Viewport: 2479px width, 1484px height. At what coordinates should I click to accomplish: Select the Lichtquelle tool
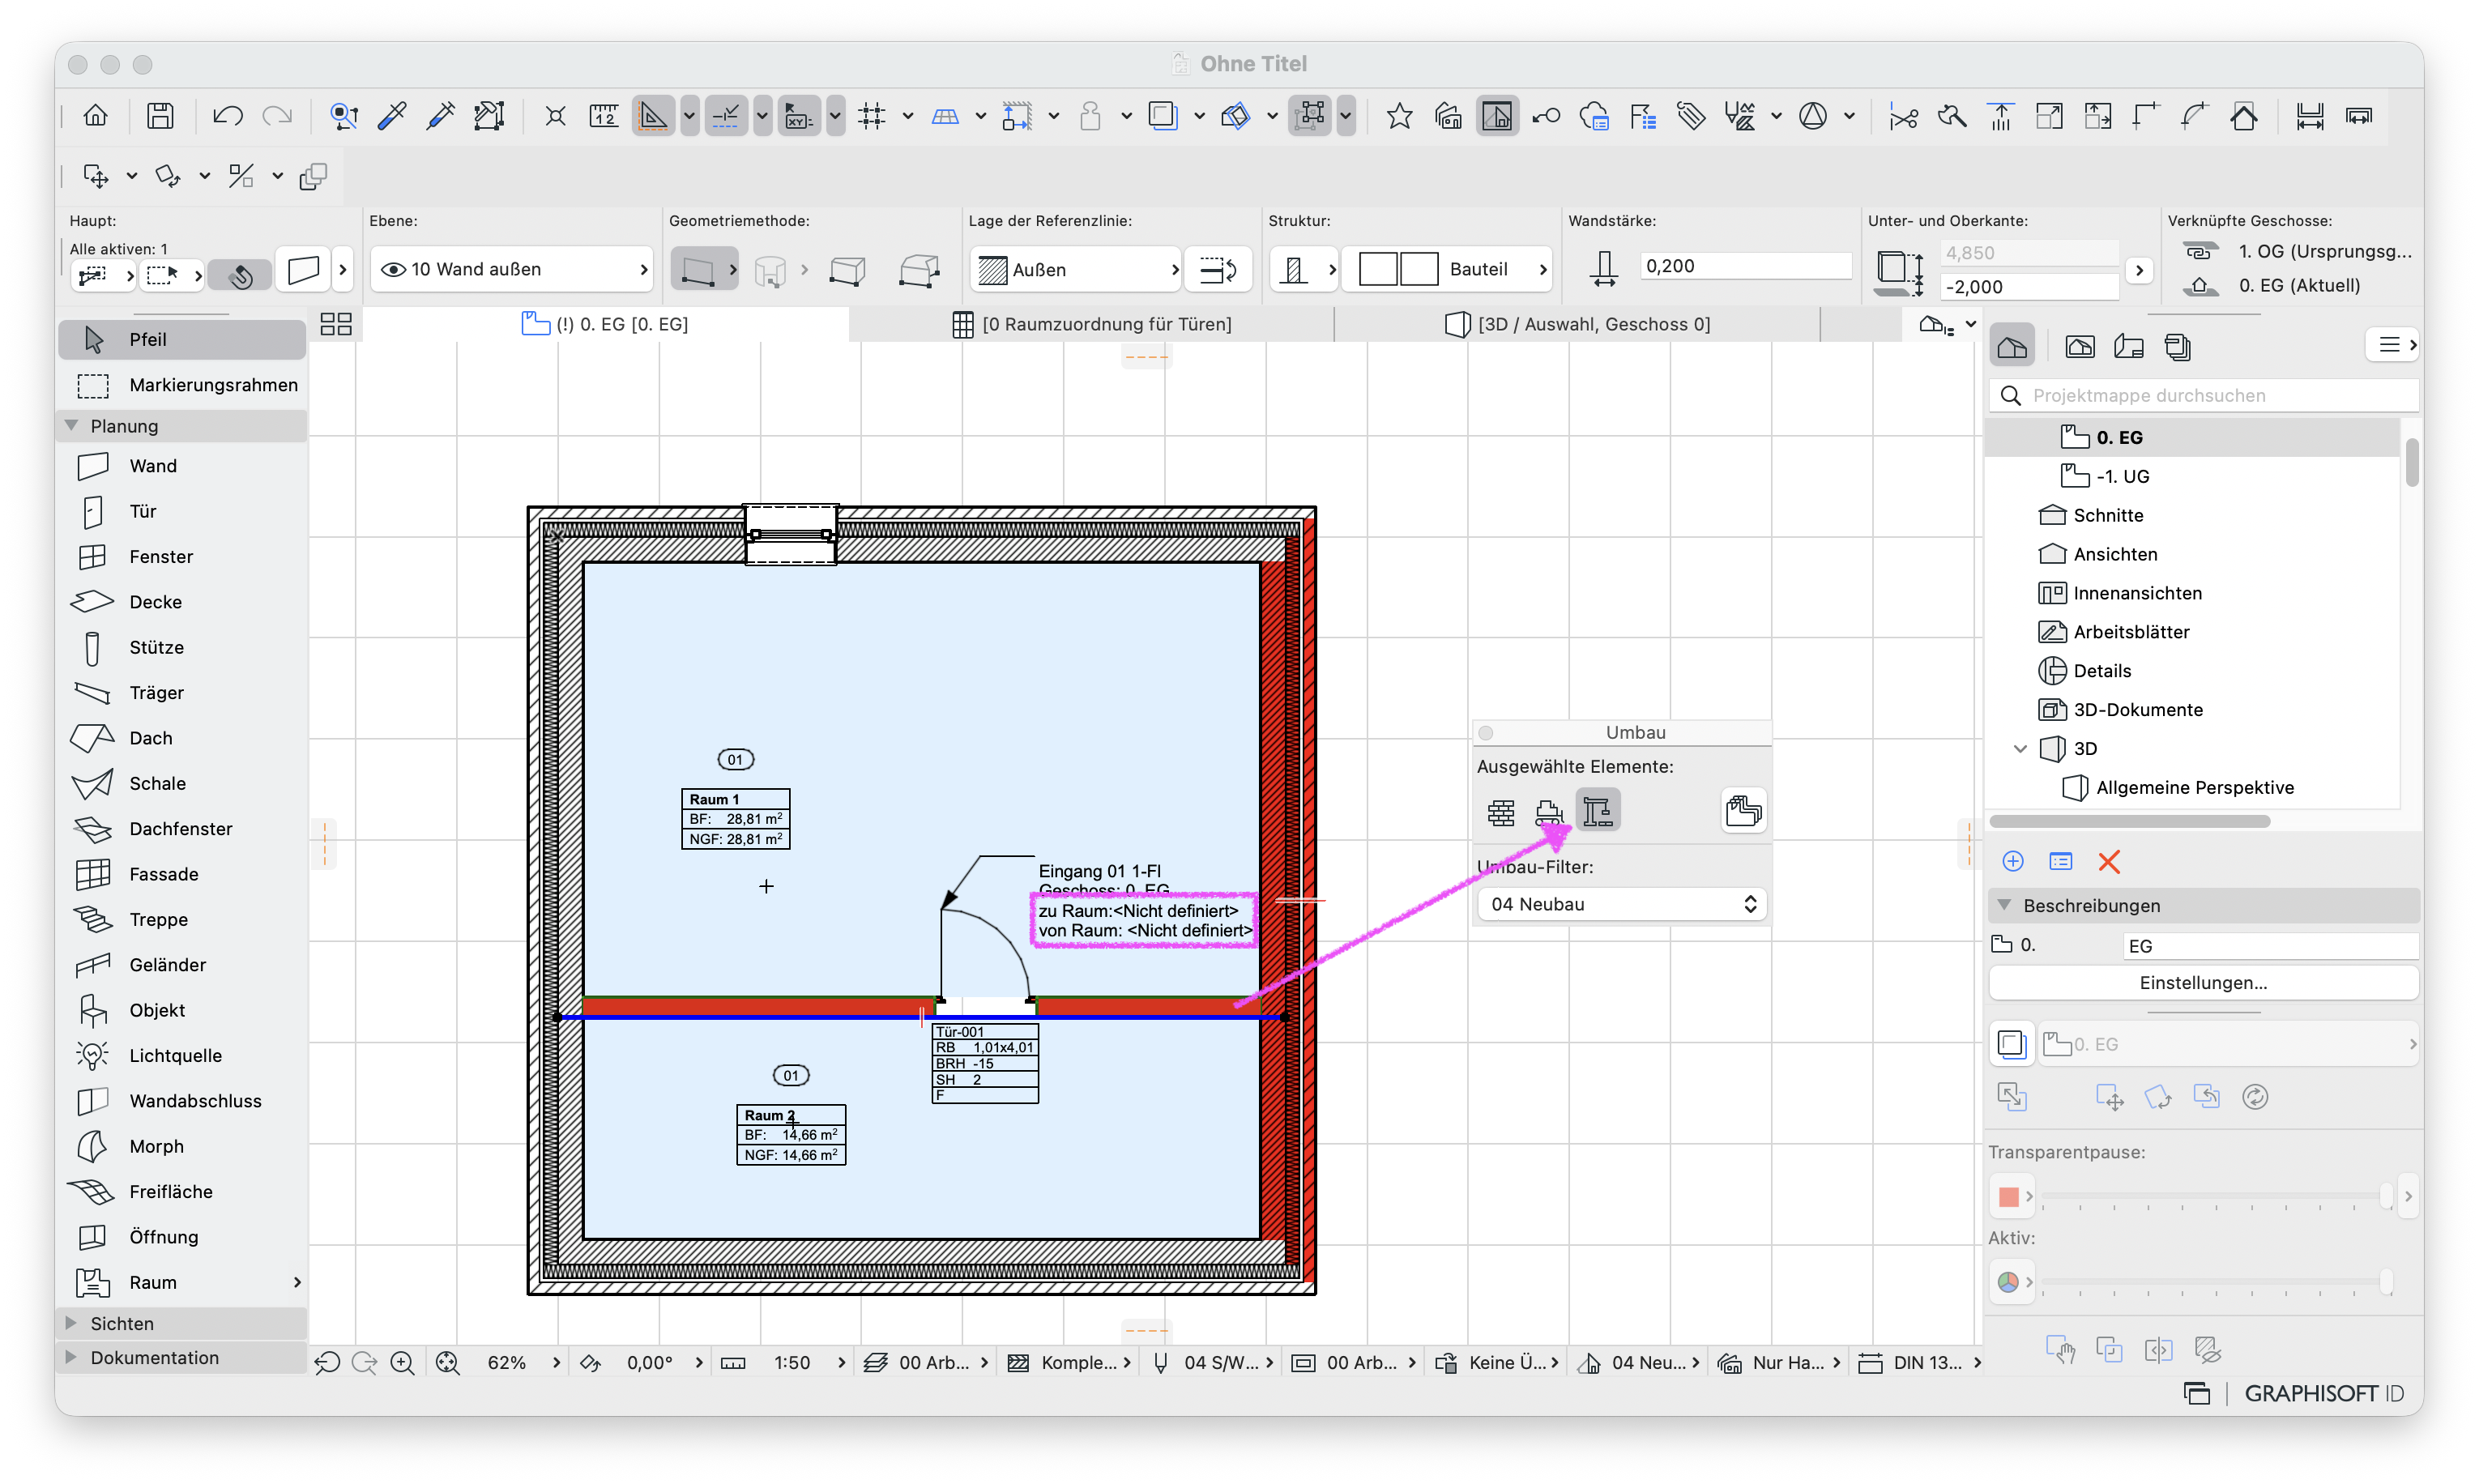click(x=182, y=1055)
